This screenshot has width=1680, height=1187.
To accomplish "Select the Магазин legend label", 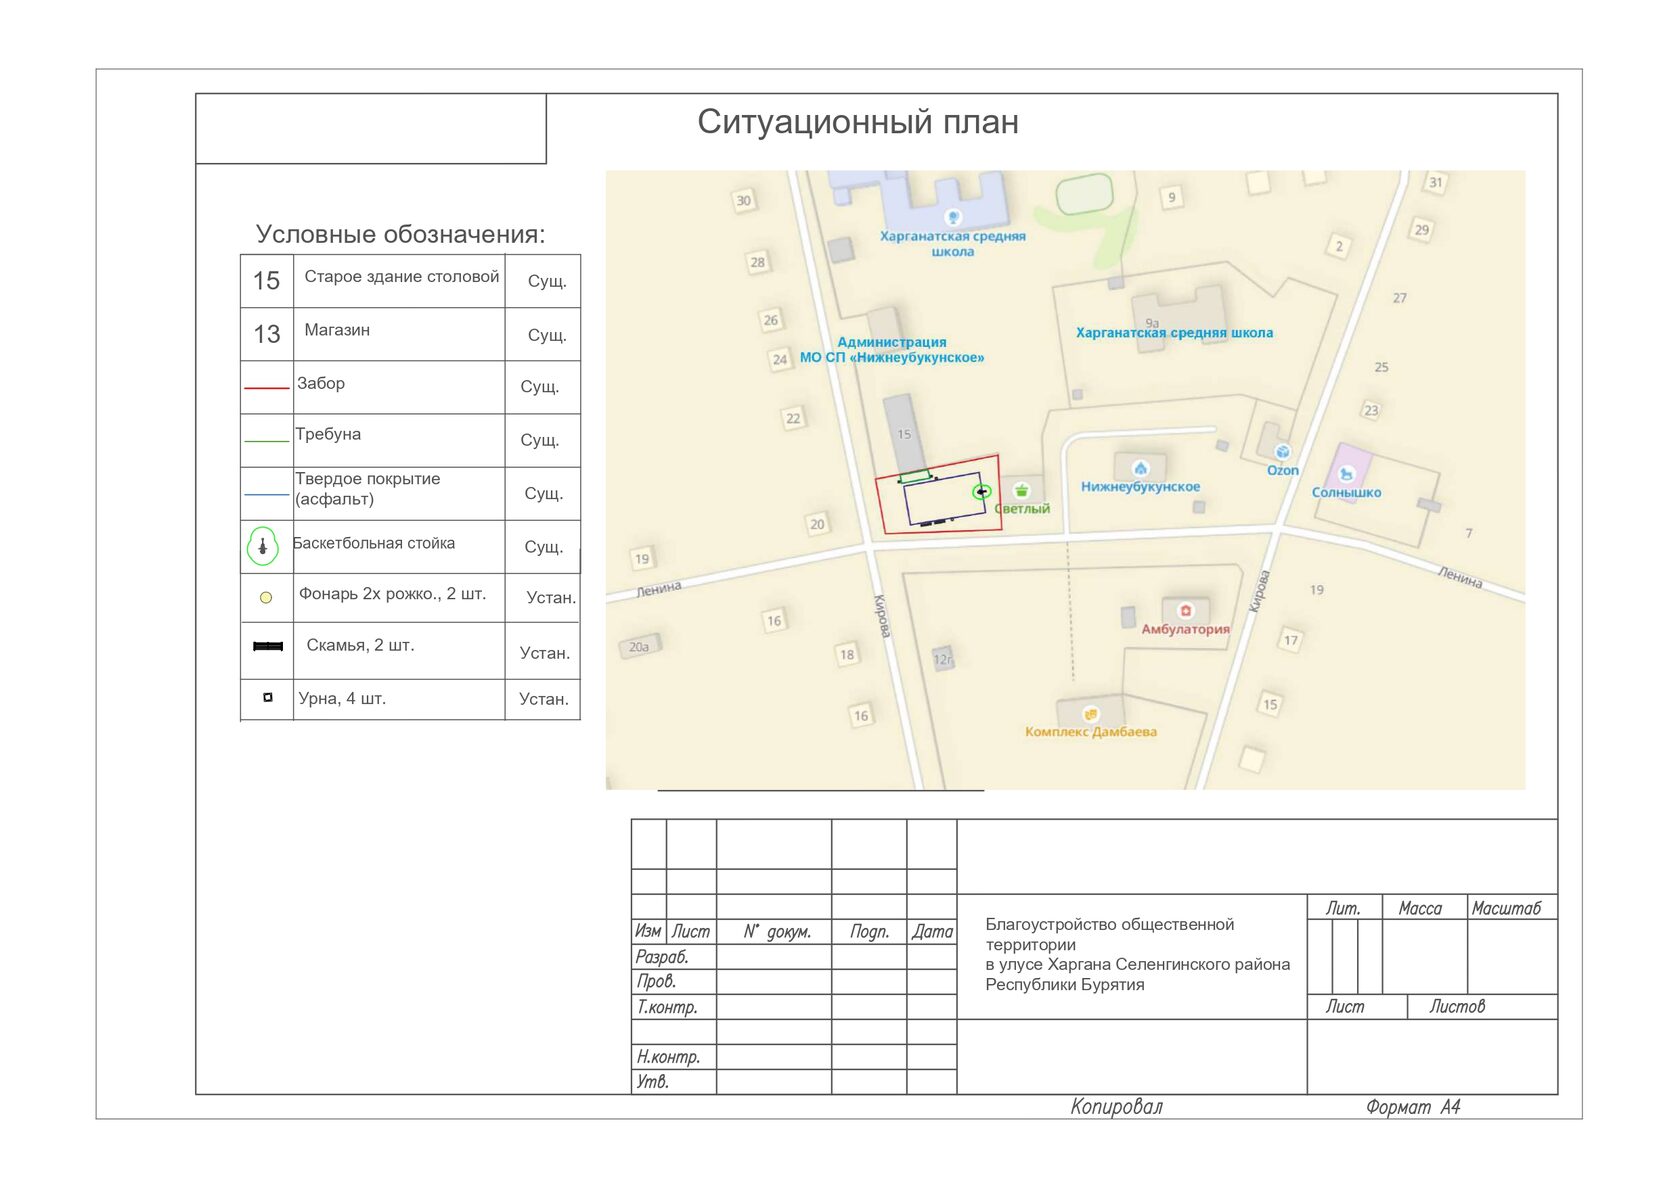I will 337,330.
